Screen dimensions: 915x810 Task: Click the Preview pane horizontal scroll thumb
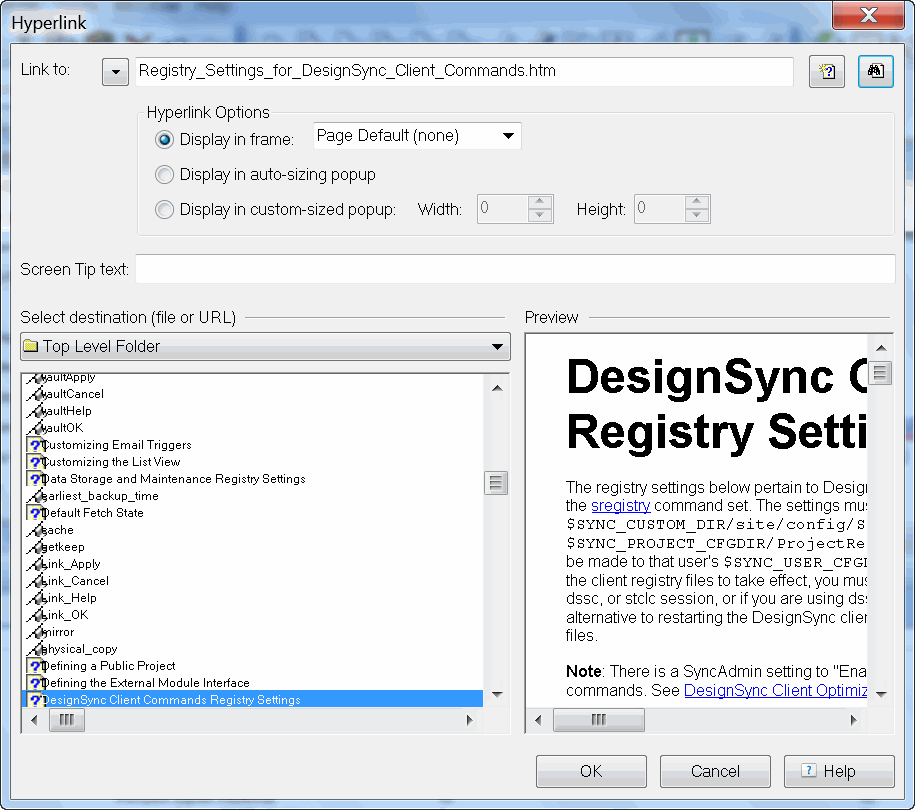pos(599,720)
